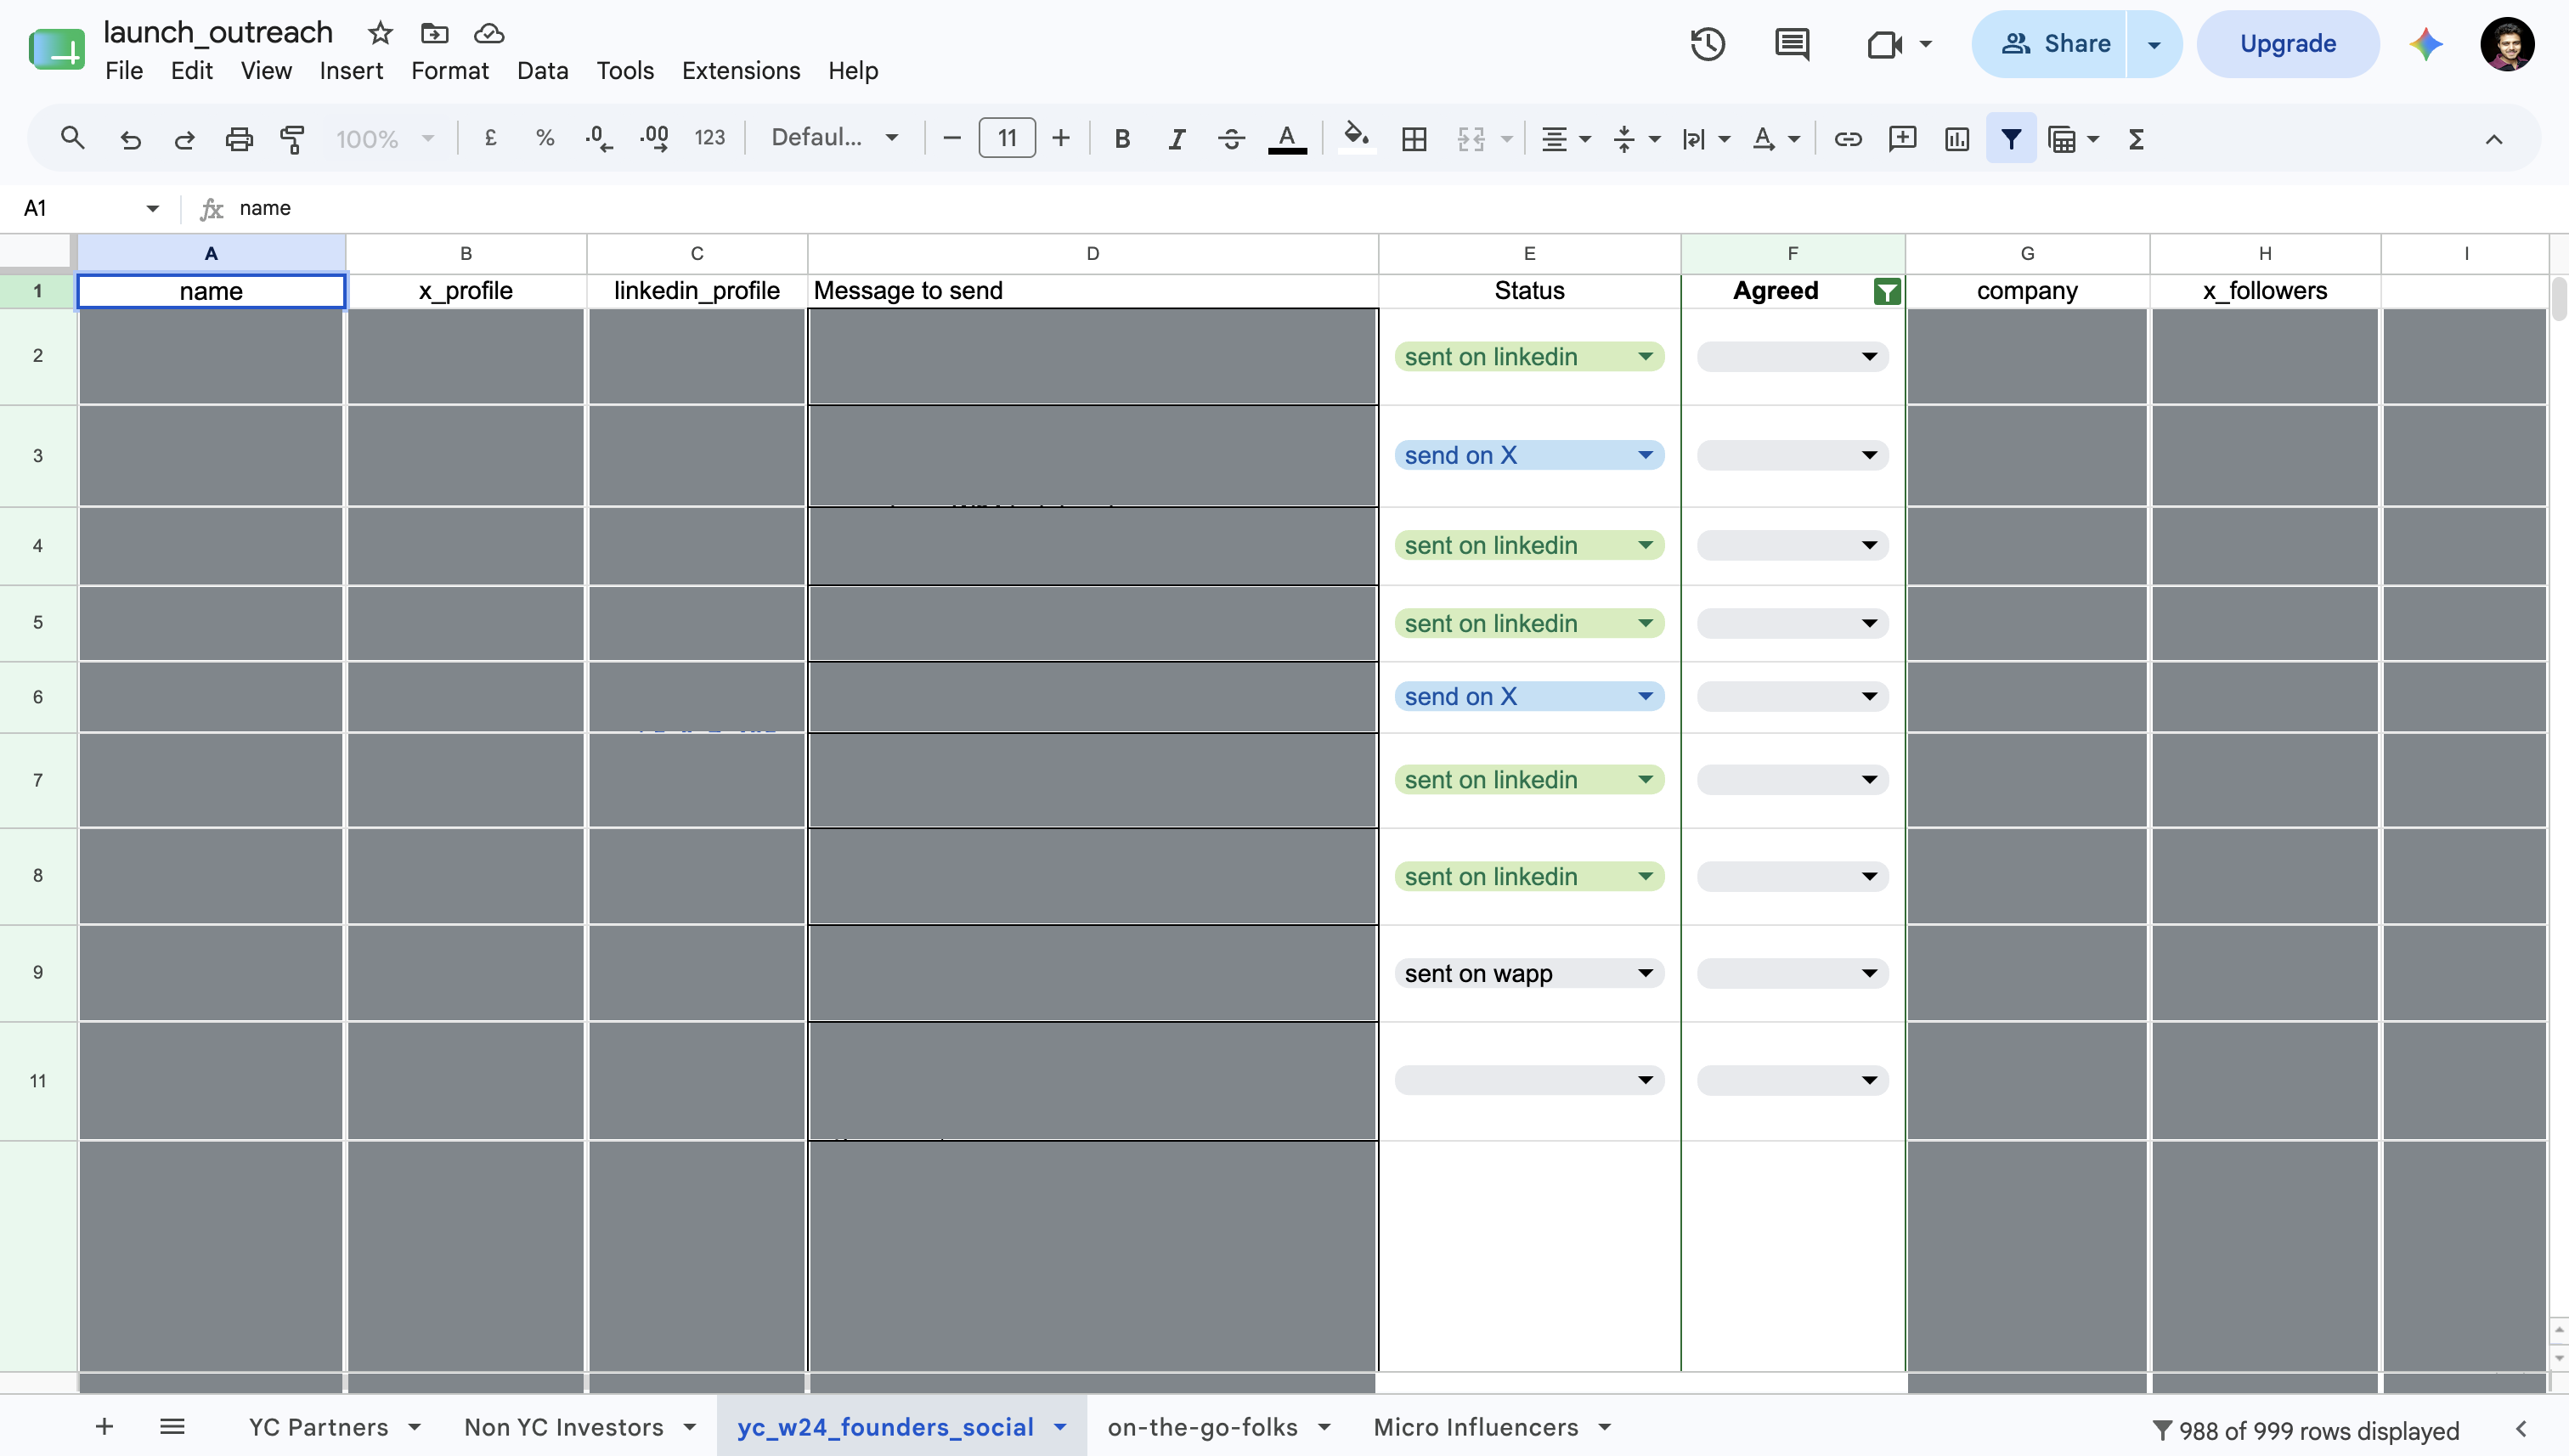Switch to the YC Partners sheet tab

(x=318, y=1427)
